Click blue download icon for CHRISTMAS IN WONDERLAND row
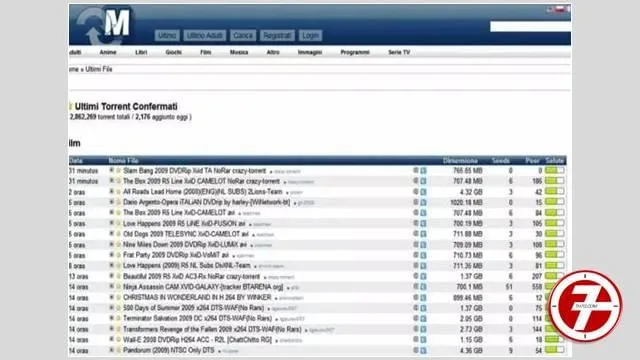Viewport: 640px width, 360px height. point(423,298)
